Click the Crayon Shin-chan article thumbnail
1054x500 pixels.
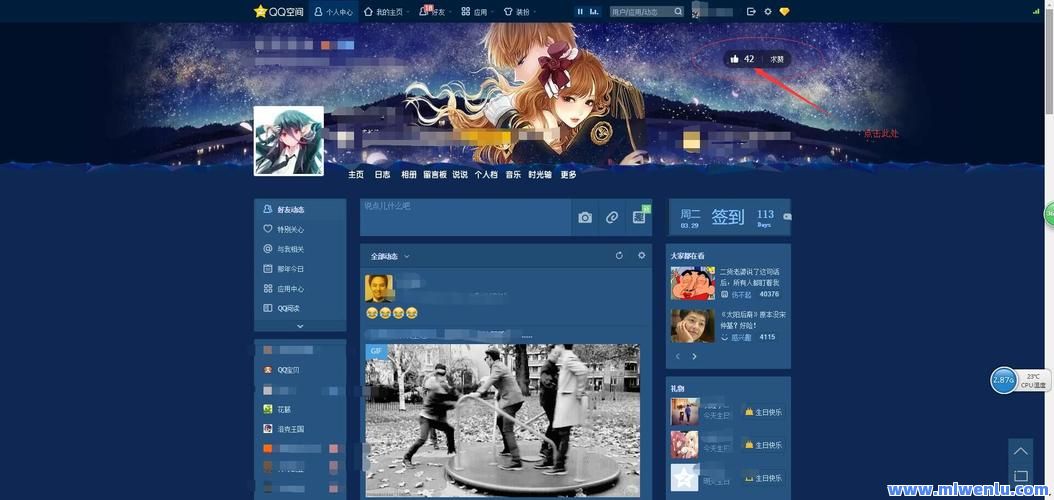pyautogui.click(x=693, y=283)
